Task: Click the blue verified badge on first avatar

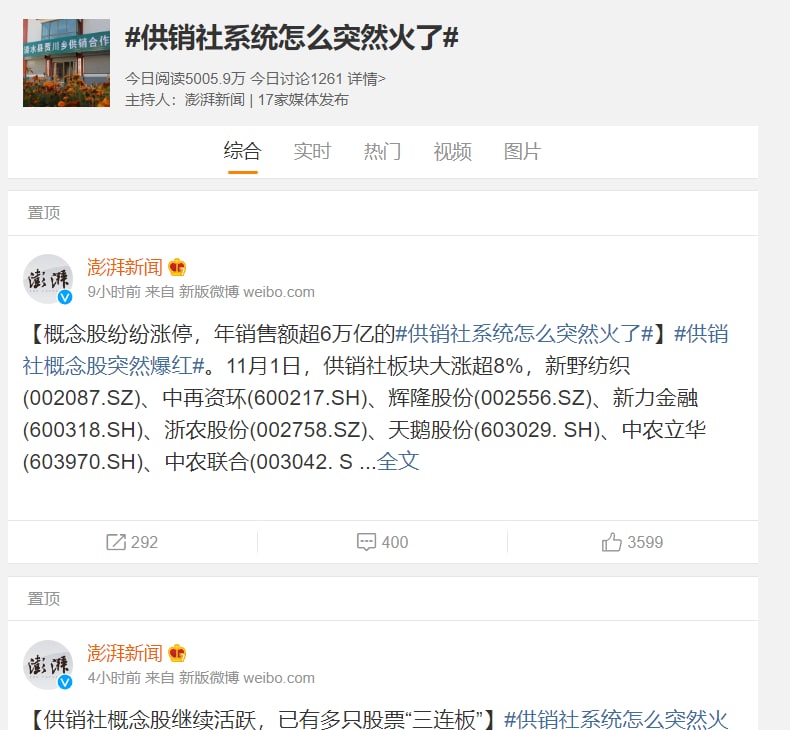Action: pos(65,297)
